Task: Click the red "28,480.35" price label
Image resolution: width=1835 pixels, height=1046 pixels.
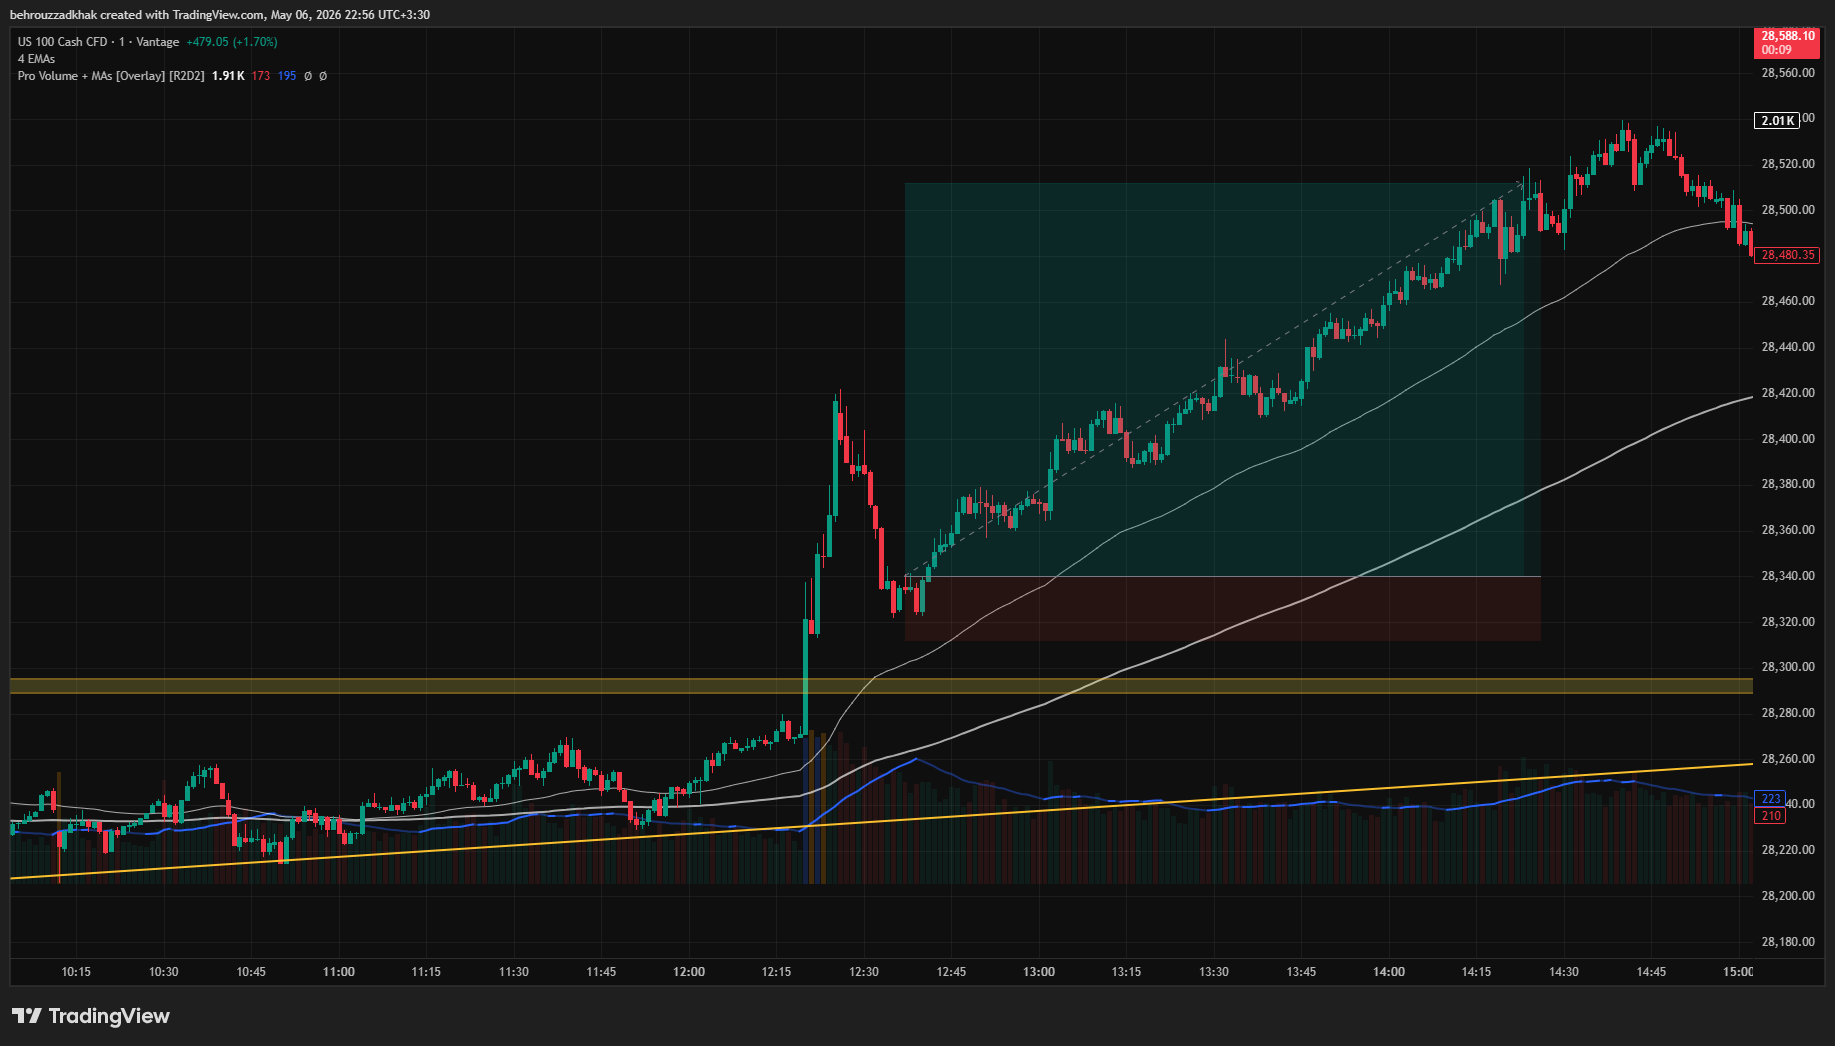Action: [1788, 255]
